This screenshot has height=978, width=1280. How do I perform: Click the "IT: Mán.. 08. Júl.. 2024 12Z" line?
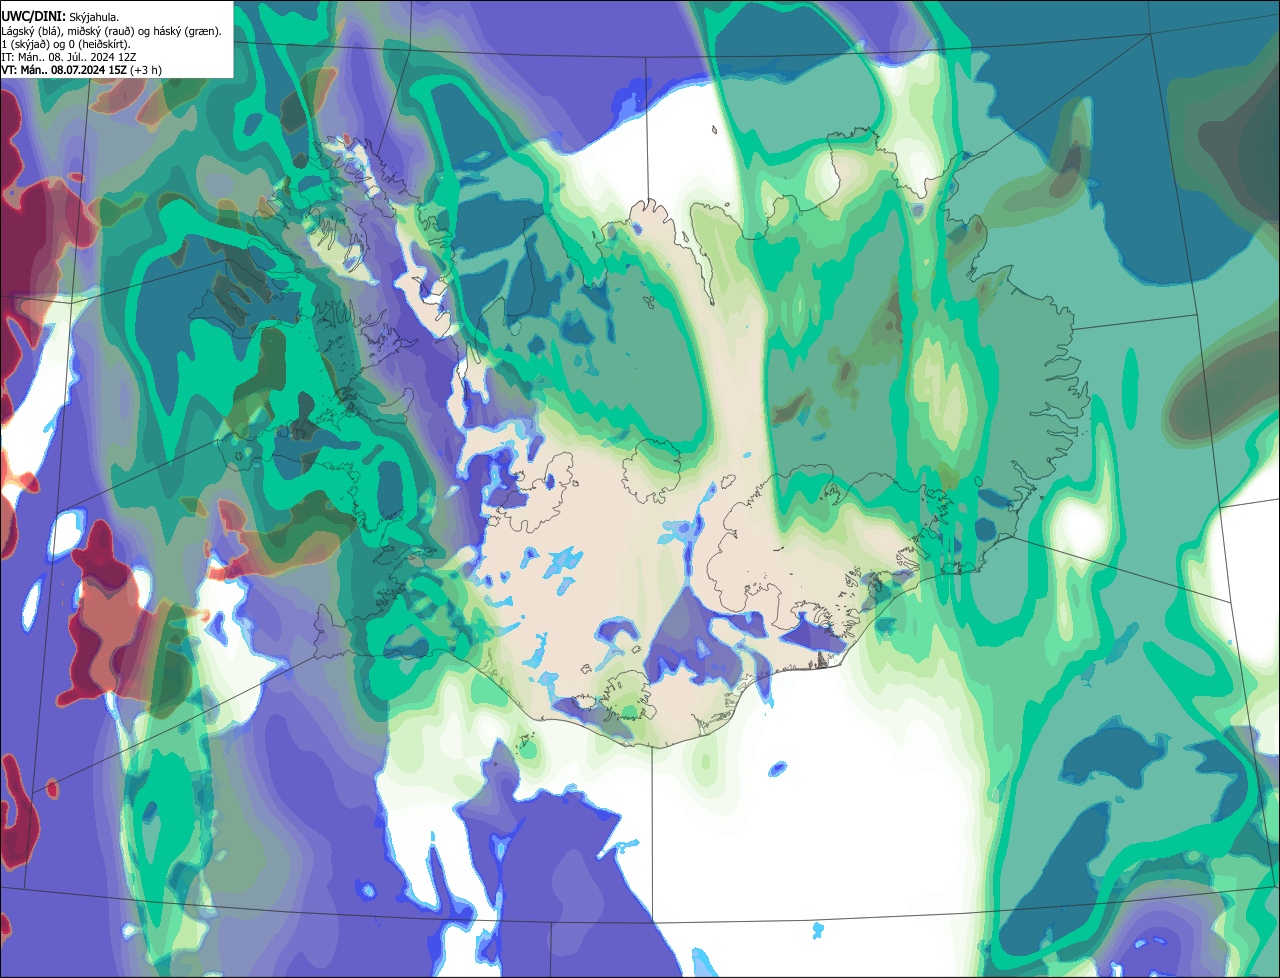click(69, 57)
